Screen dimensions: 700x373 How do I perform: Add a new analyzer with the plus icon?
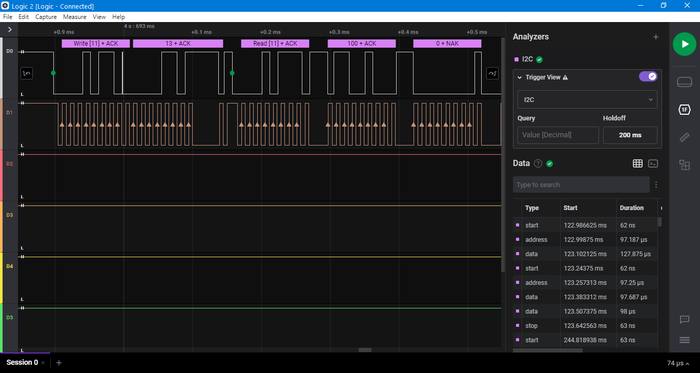656,37
